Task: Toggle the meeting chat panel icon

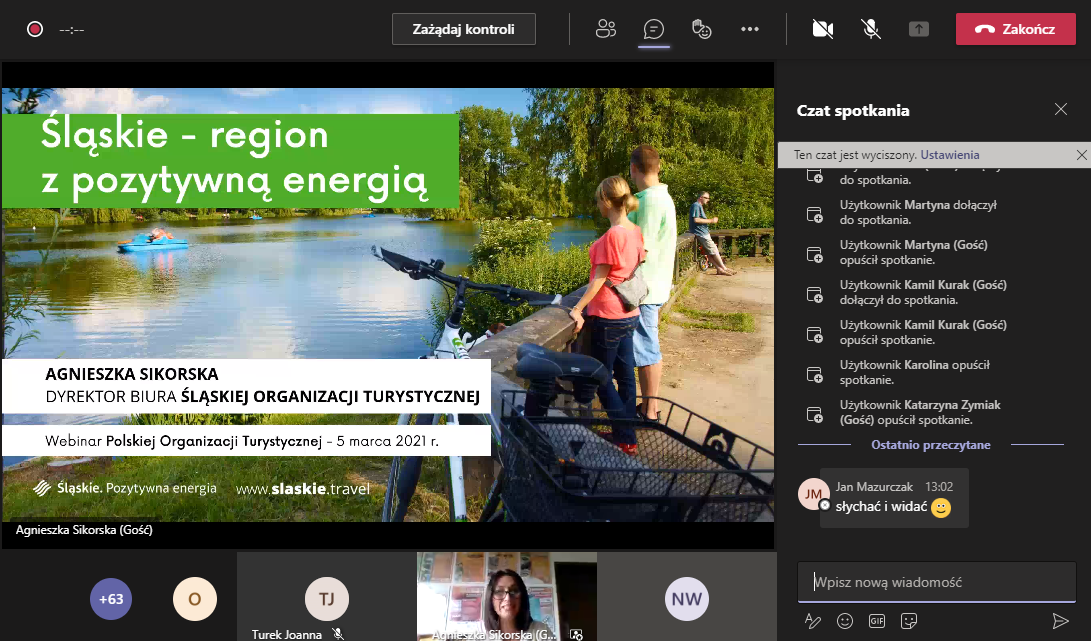Action: [653, 29]
